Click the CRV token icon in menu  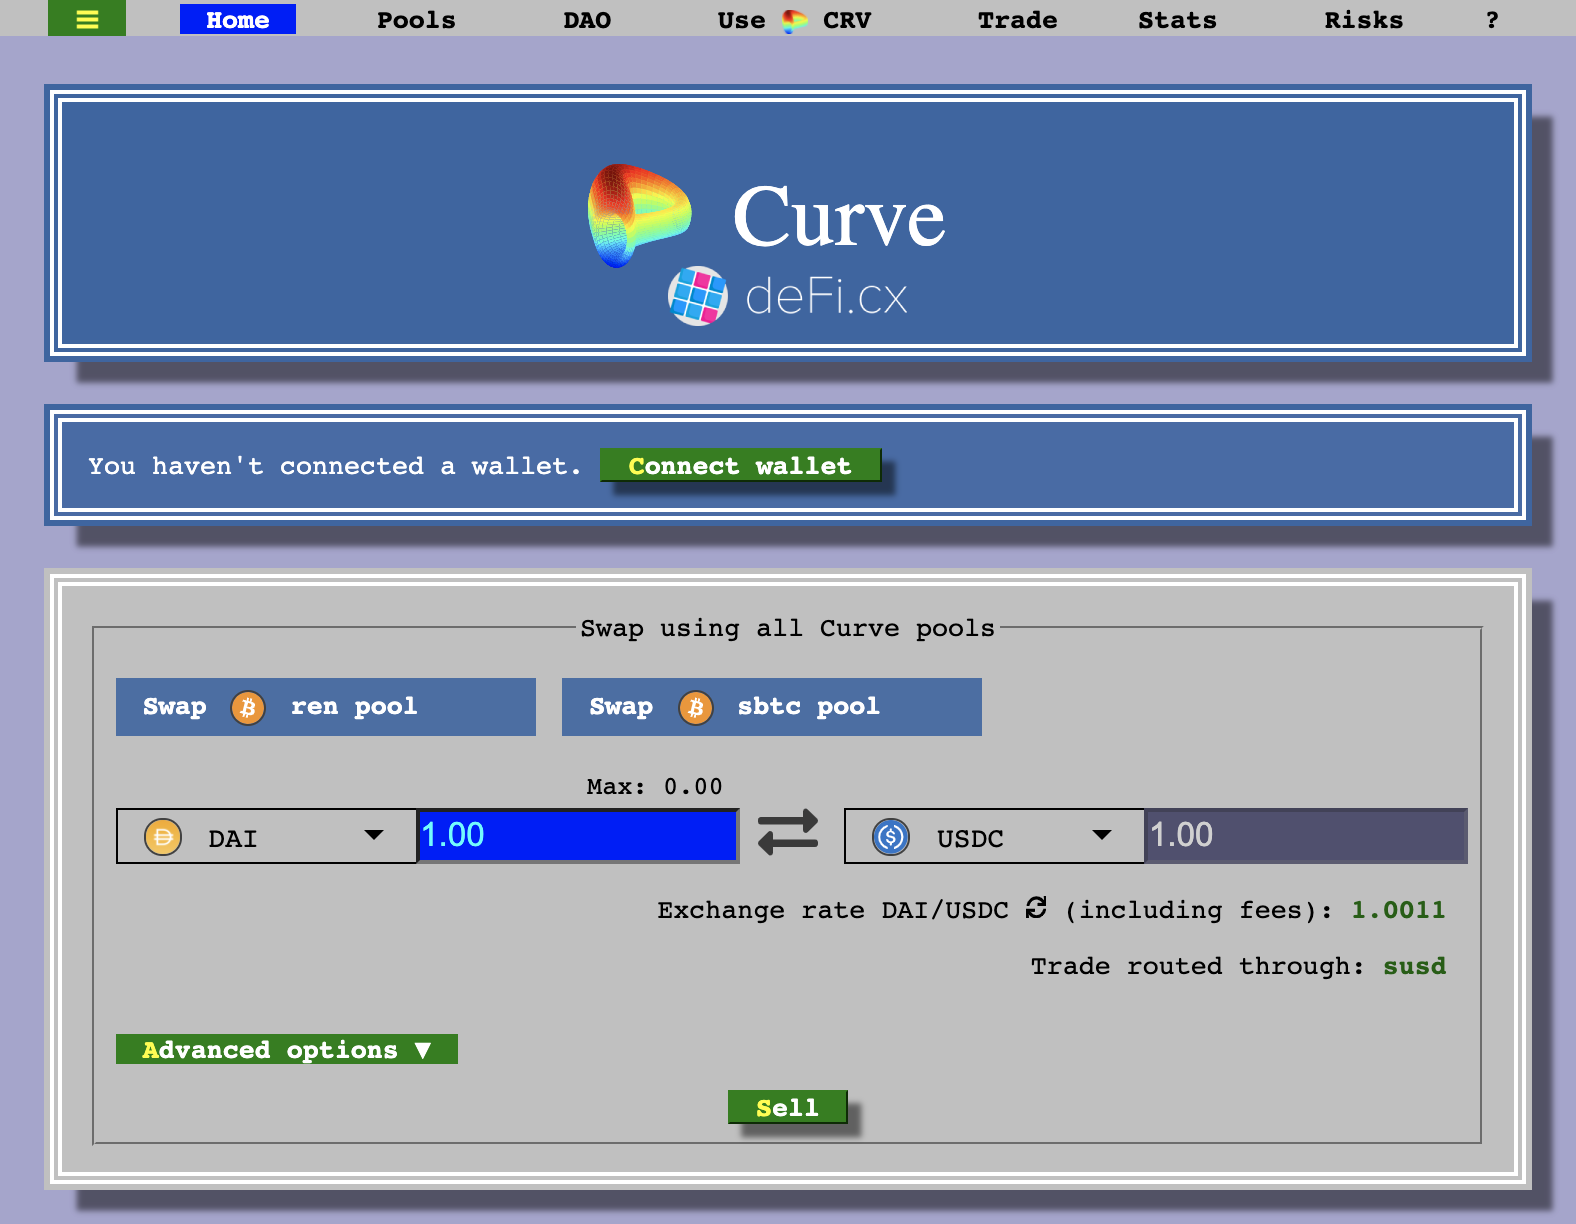tap(795, 21)
